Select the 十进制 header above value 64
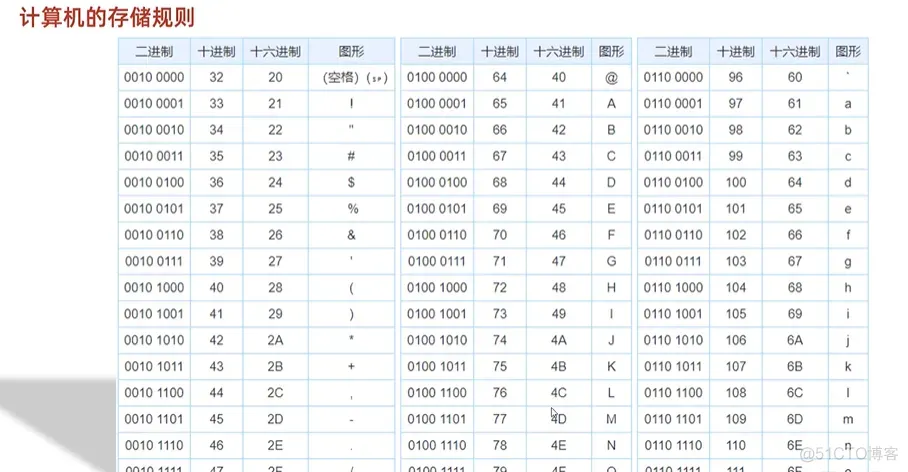908x472 pixels. tap(500, 52)
